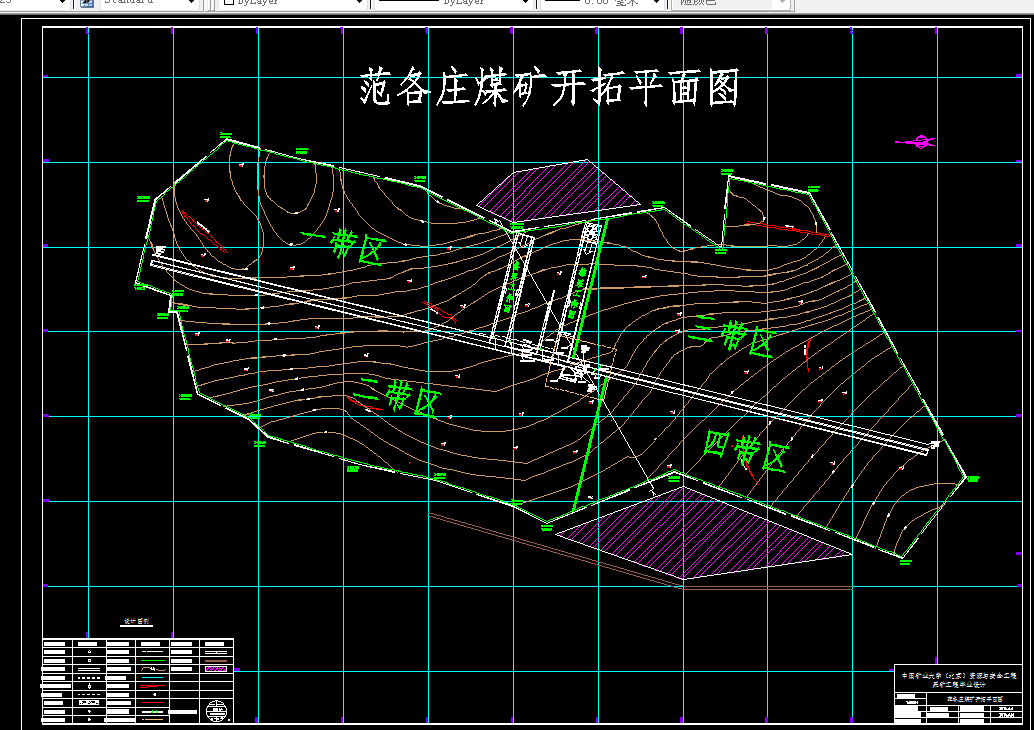Select the green 一带区 zone label
The image size is (1034, 730).
pyautogui.click(x=343, y=245)
